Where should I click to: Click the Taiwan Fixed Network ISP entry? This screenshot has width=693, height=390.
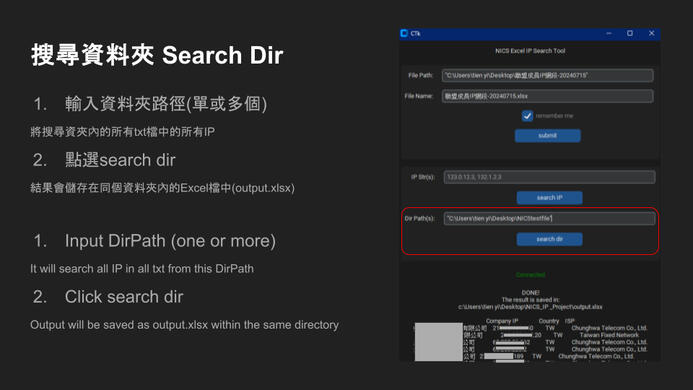point(609,335)
